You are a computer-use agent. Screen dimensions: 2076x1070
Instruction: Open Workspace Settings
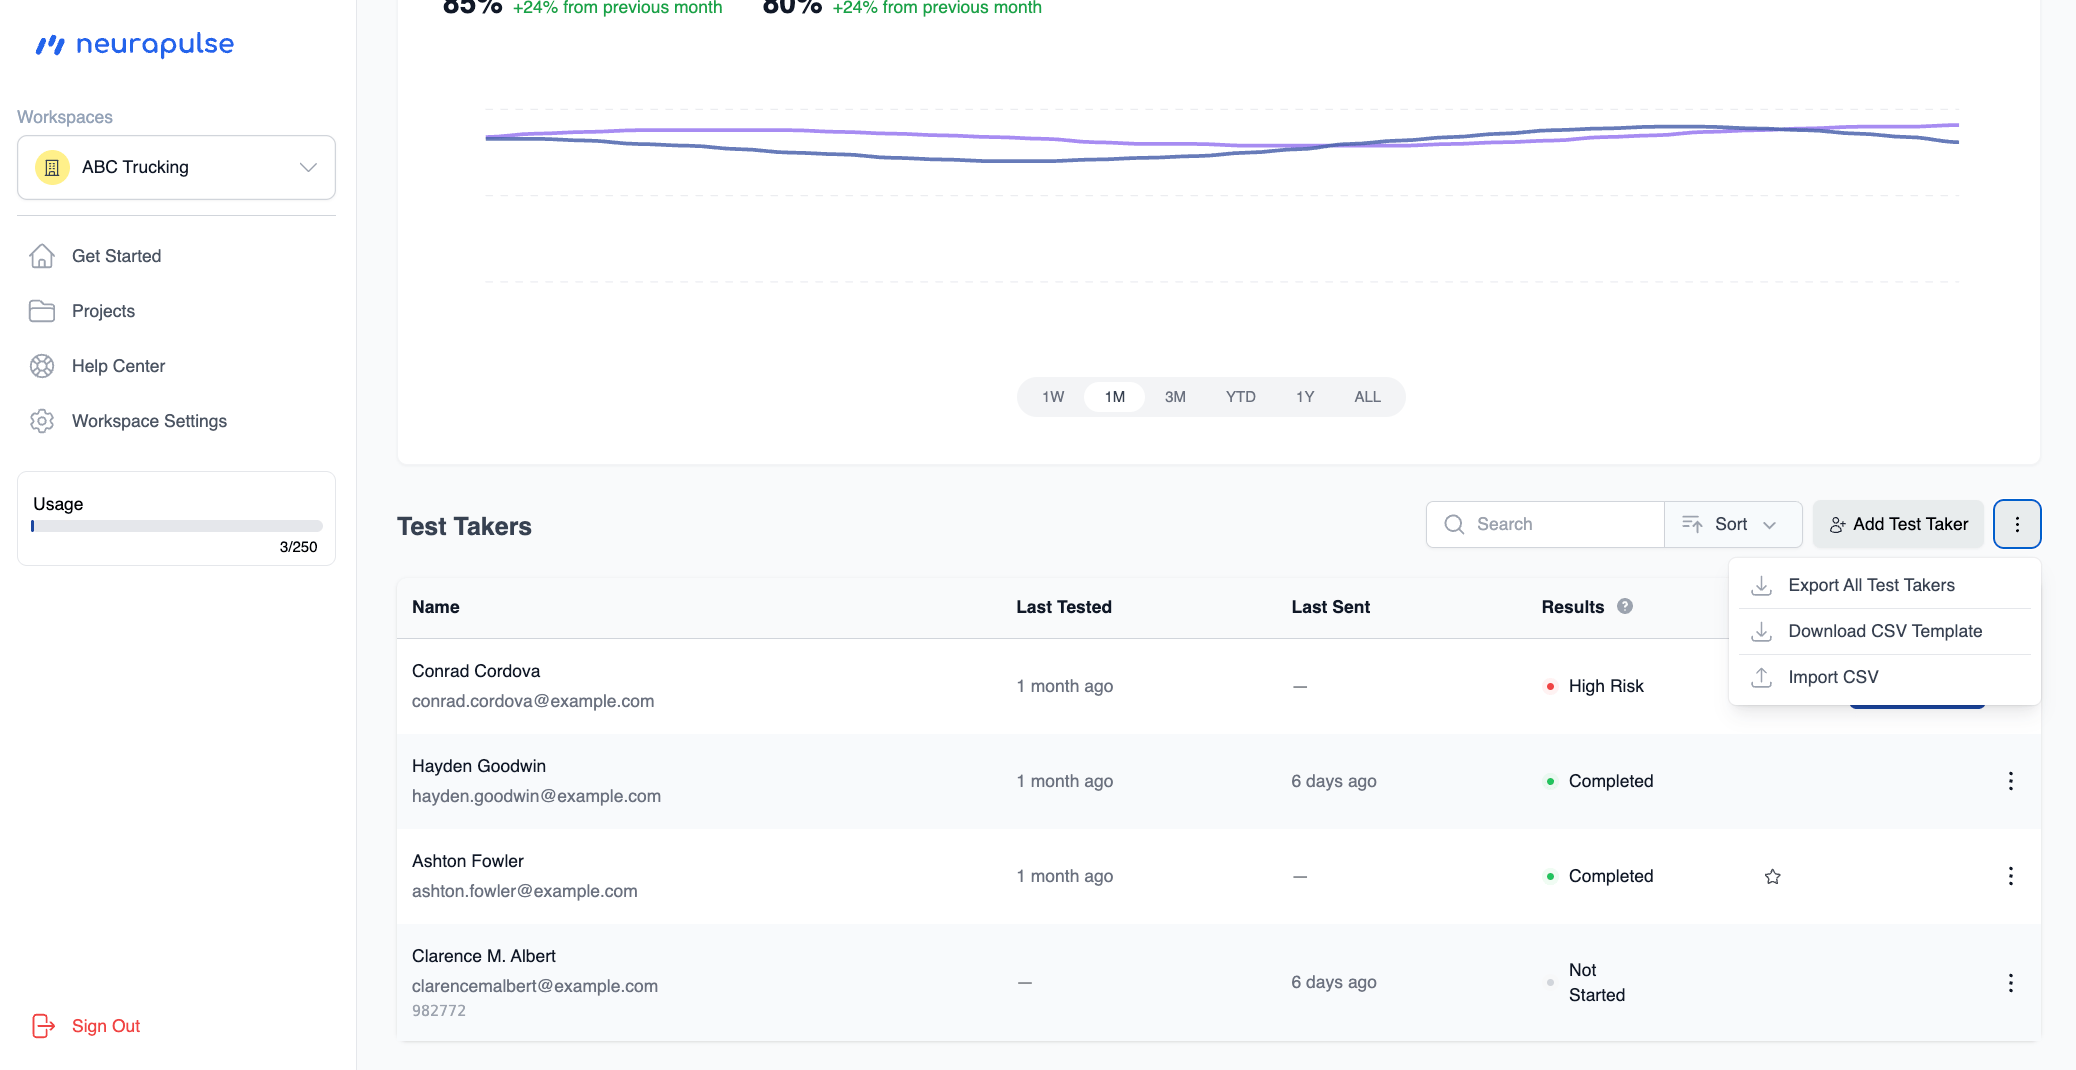tap(149, 421)
